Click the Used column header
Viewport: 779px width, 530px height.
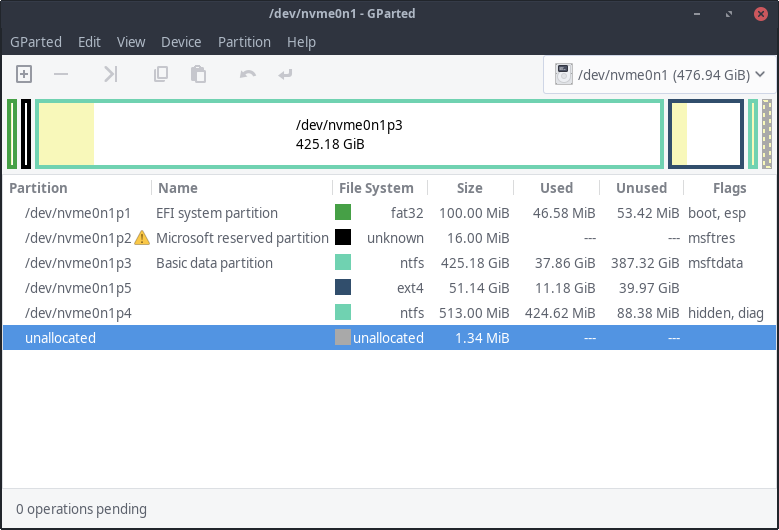point(556,188)
